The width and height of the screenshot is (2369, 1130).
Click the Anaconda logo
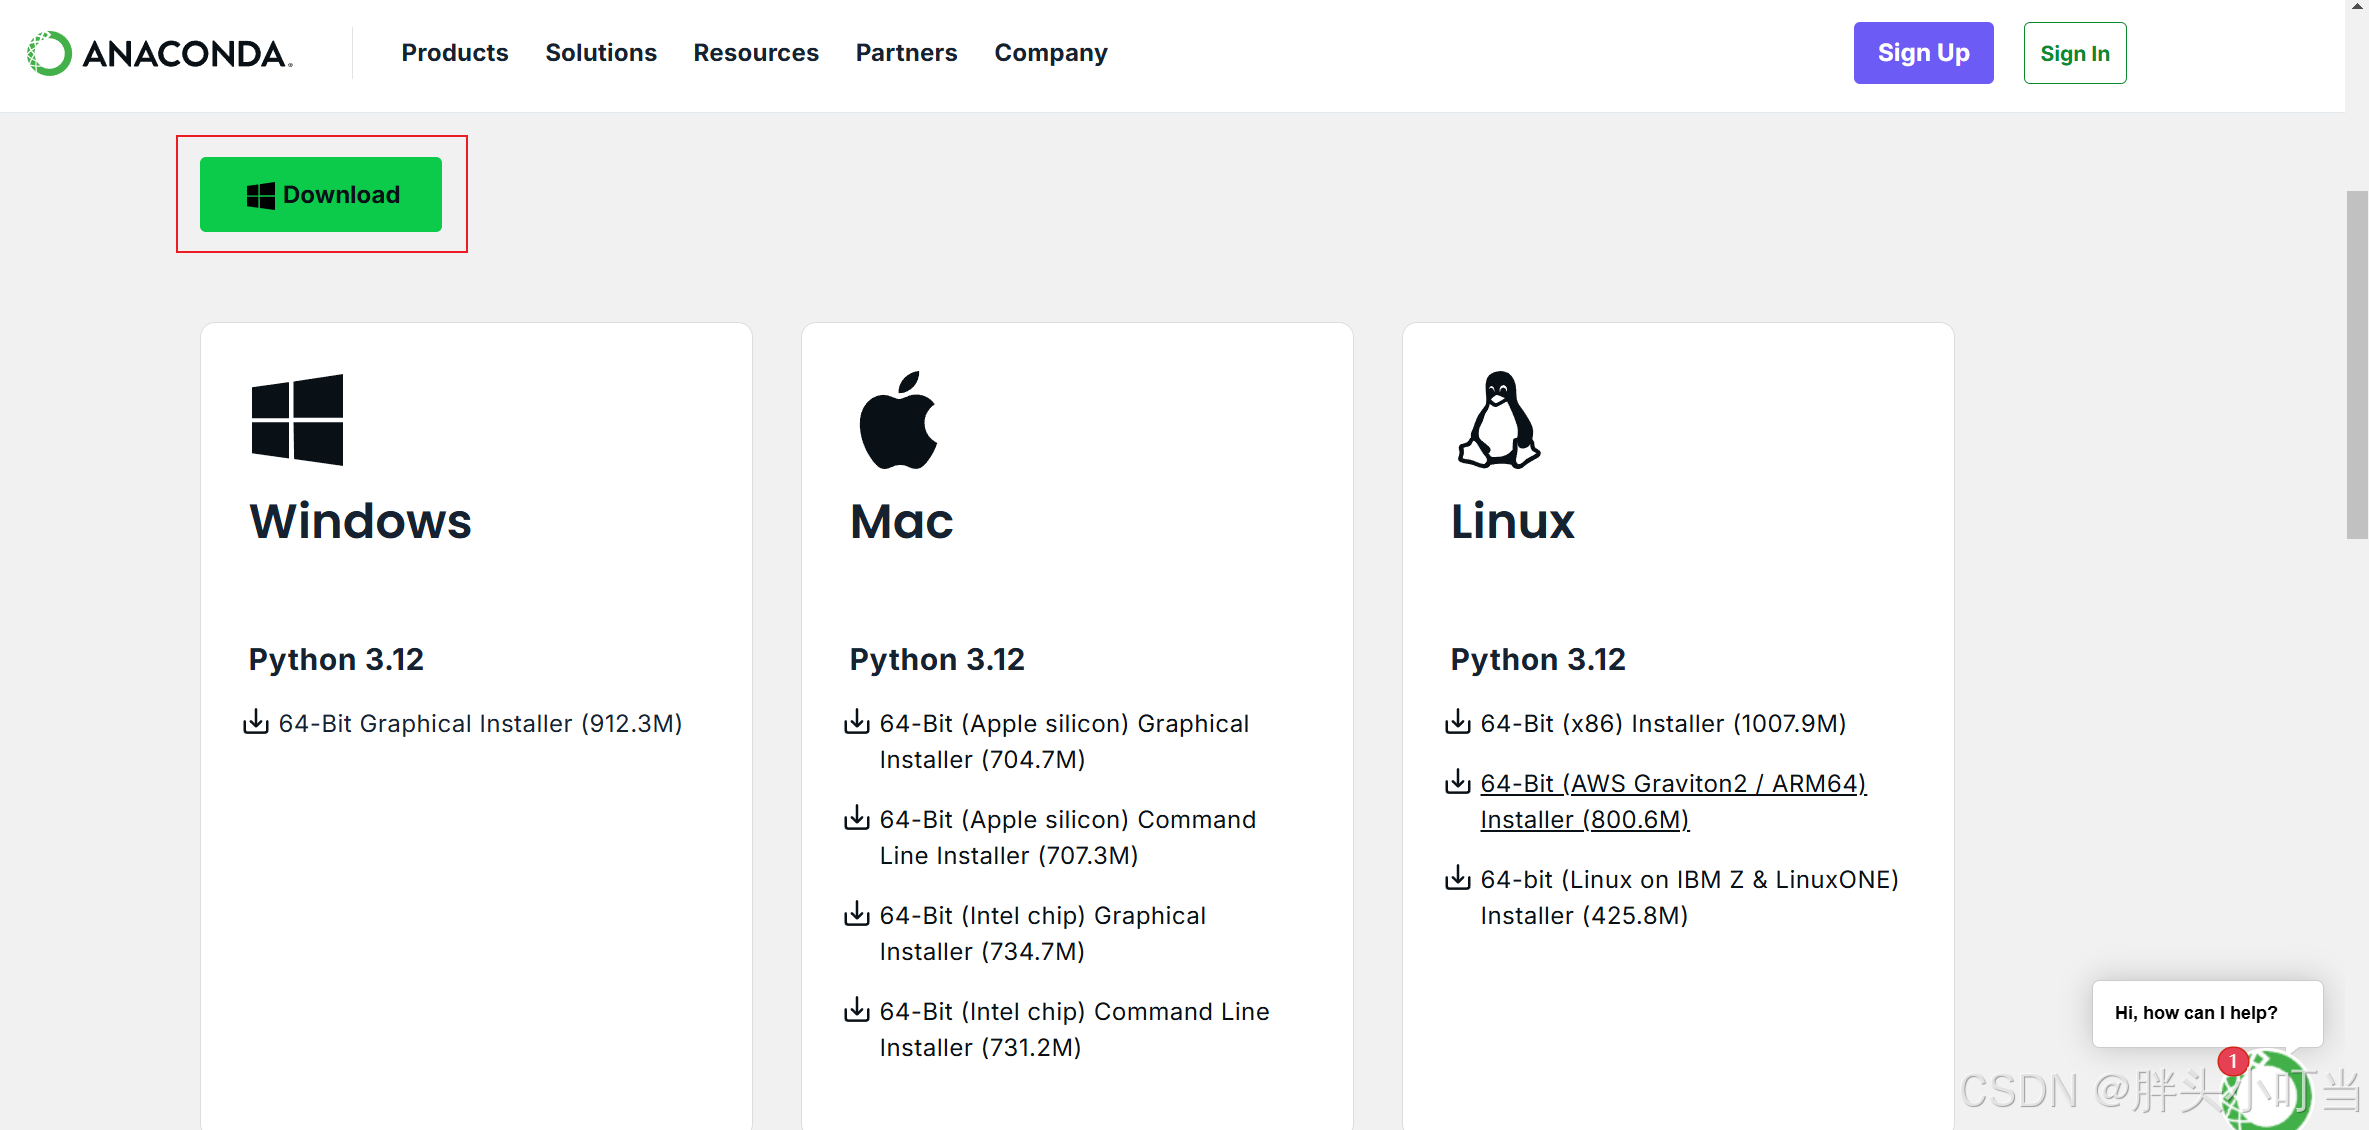point(160,53)
